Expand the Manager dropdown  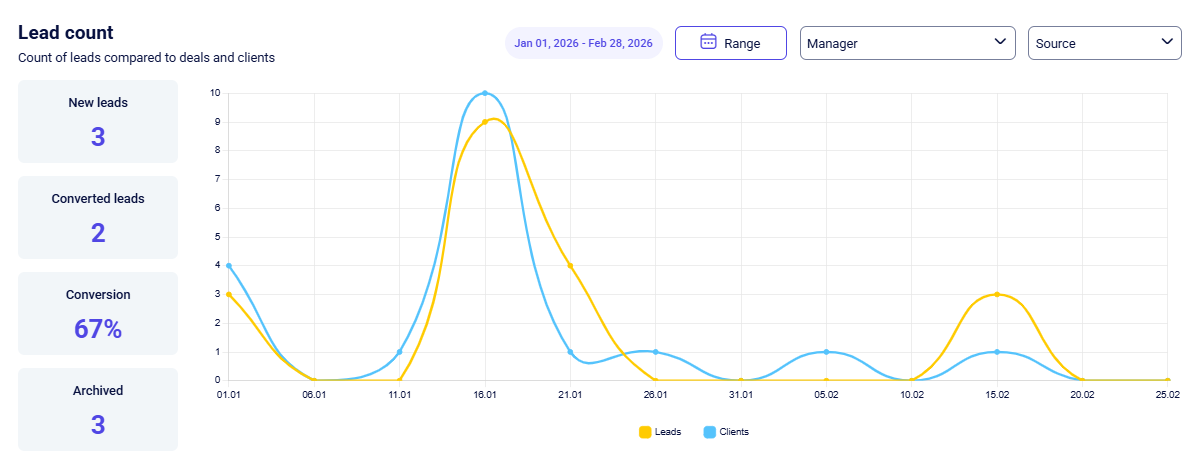(x=907, y=43)
